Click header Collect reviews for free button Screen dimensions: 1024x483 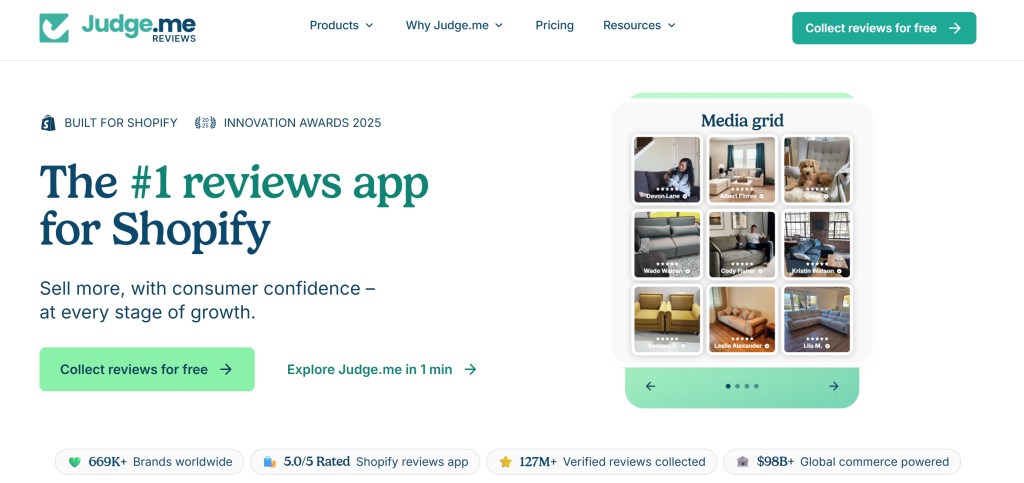click(884, 28)
